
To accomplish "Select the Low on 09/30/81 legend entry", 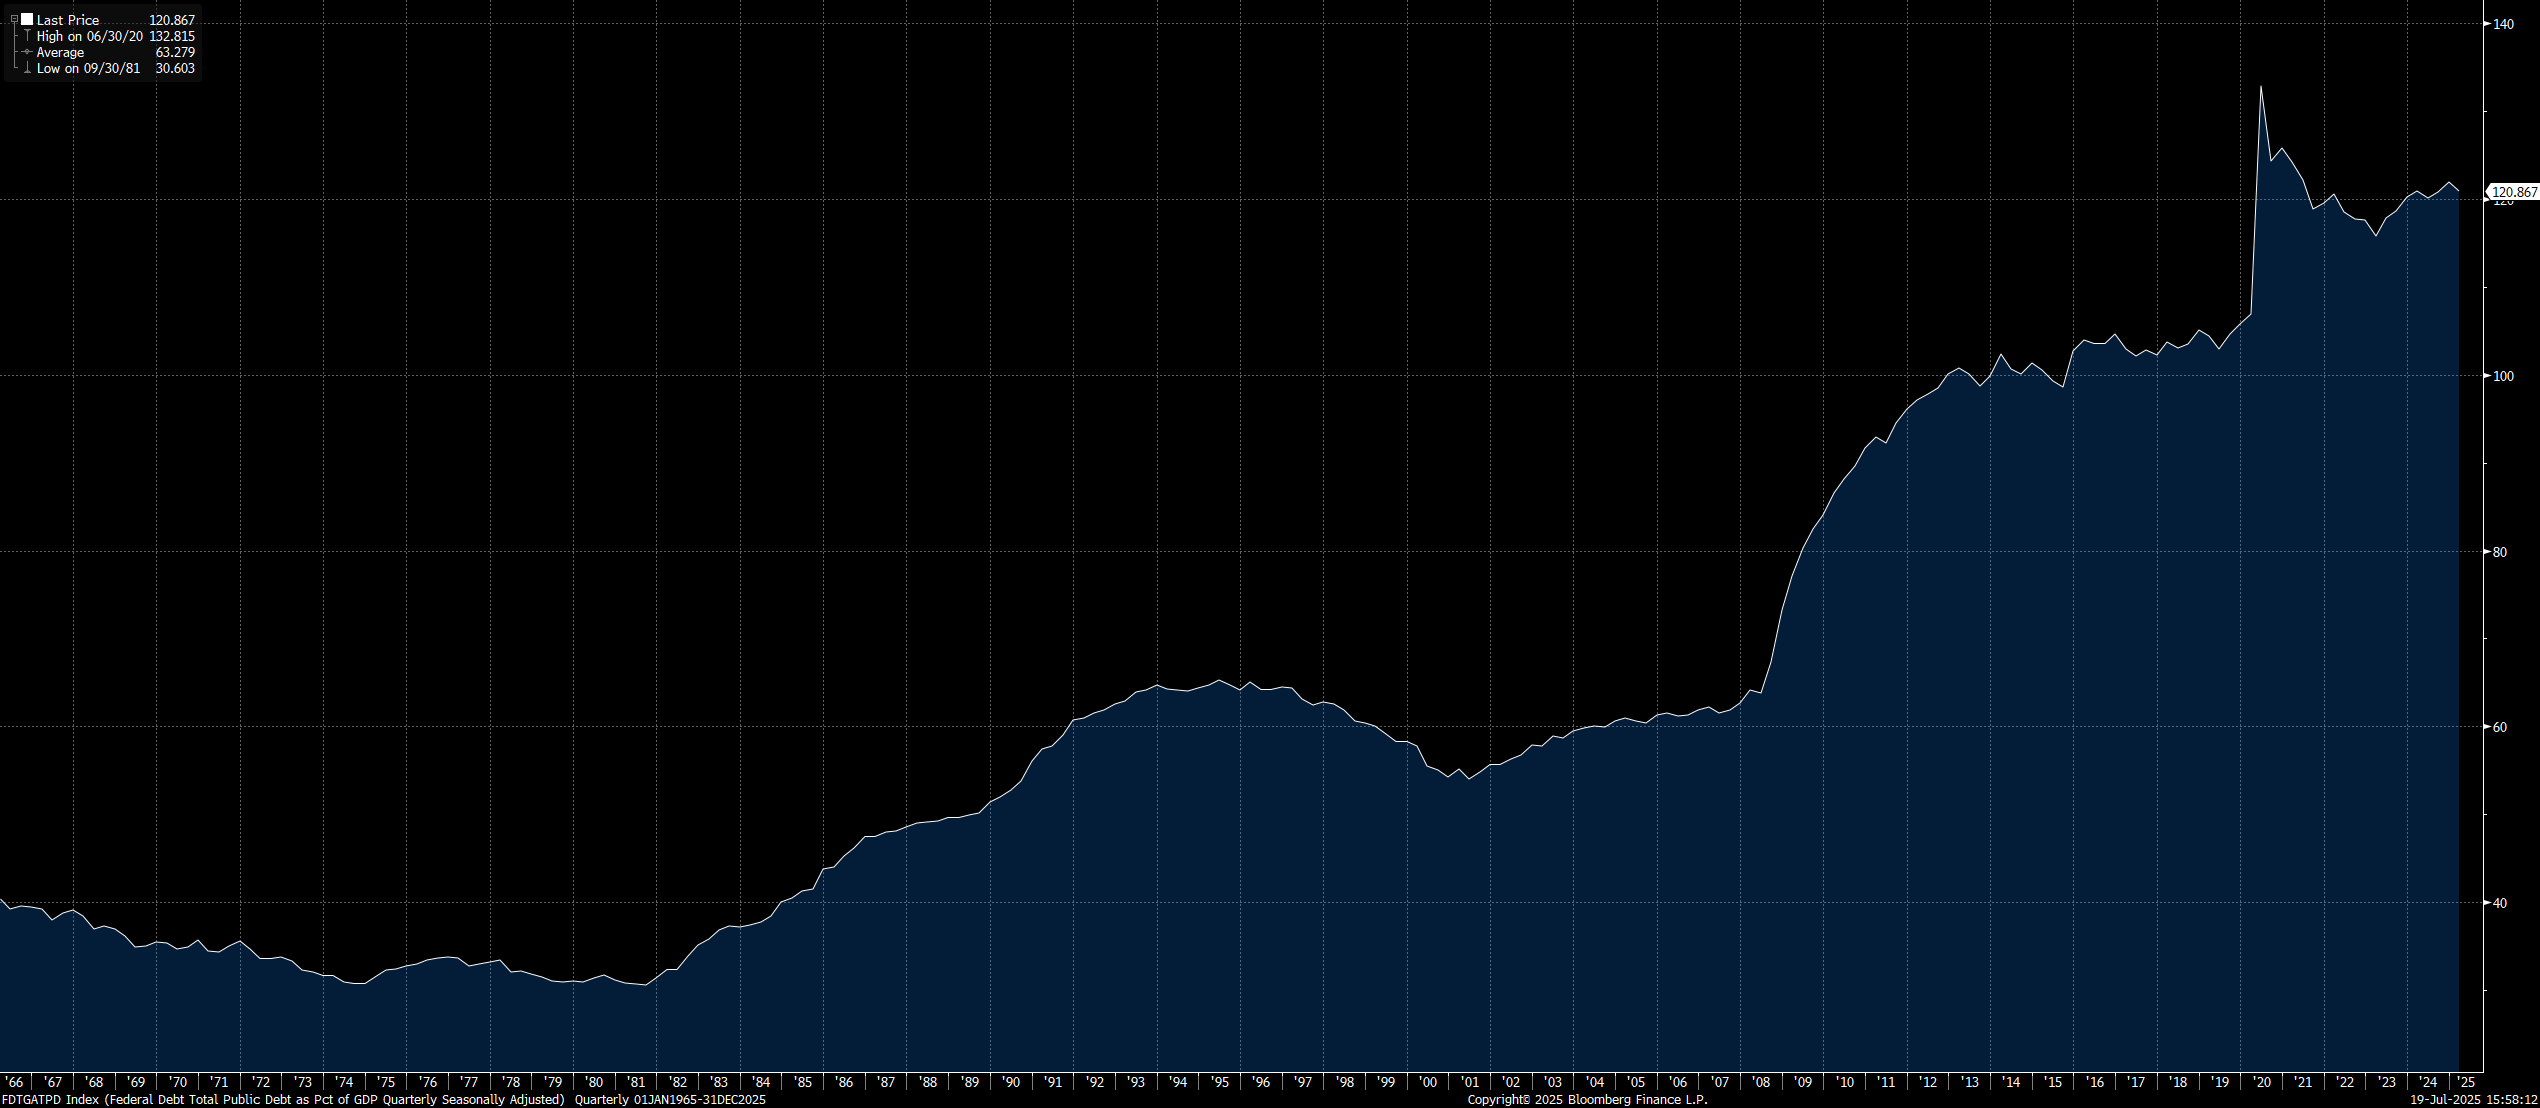I will pos(88,68).
